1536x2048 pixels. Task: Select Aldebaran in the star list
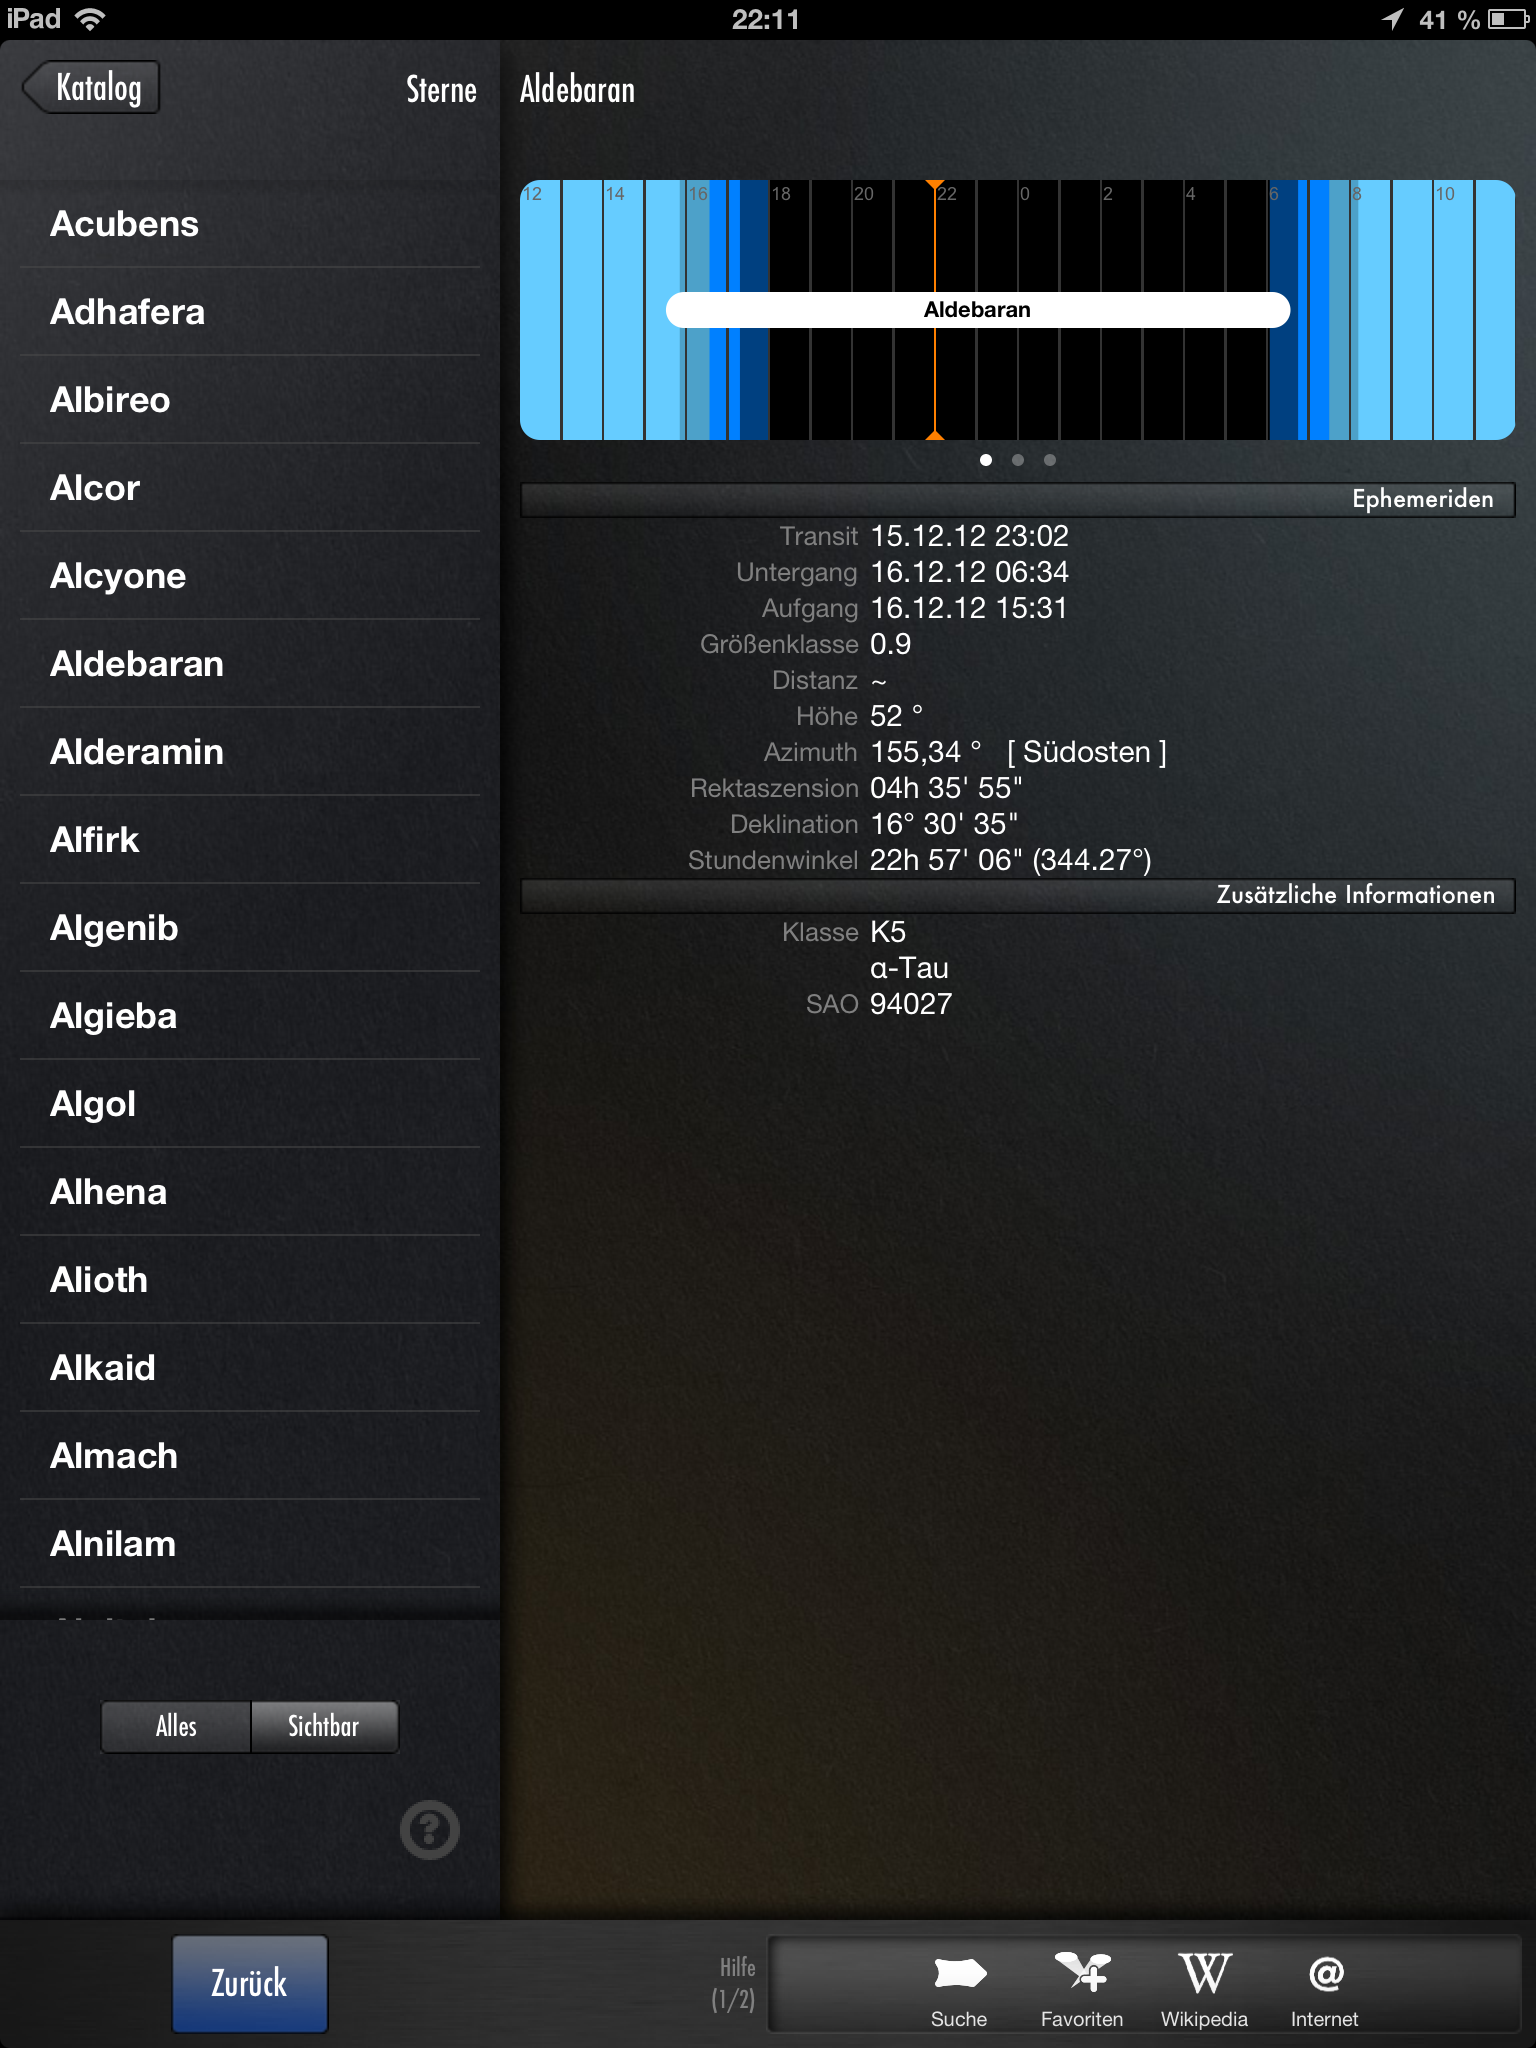[137, 664]
